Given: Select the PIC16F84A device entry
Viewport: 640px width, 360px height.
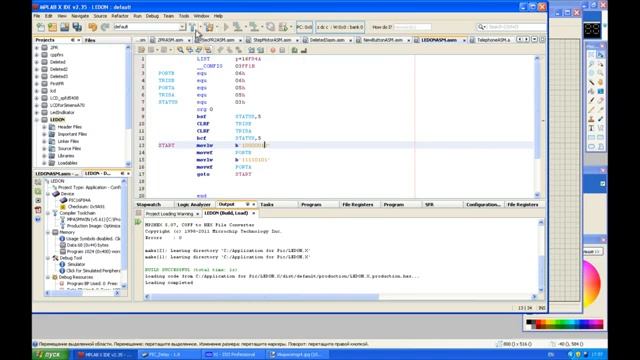Looking at the screenshot, I should click(79, 200).
